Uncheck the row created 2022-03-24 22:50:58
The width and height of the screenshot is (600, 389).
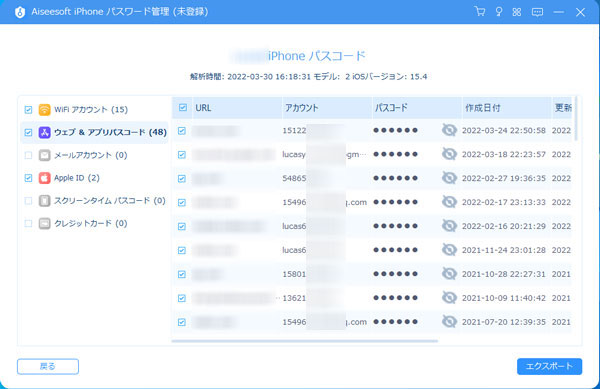coord(182,131)
